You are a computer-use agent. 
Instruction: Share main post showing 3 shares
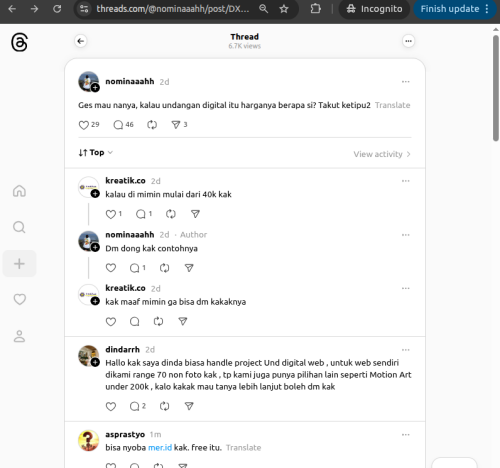coord(179,125)
